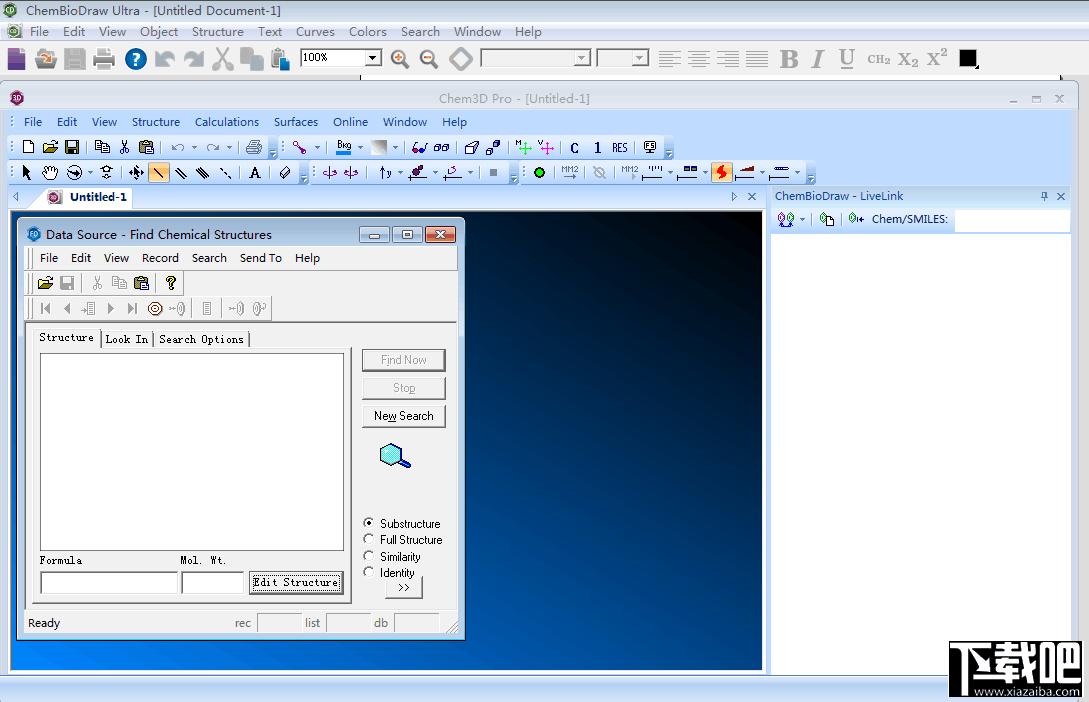Open the ChemBioDraw font name dropdown
This screenshot has height=702, width=1089.
click(x=582, y=58)
